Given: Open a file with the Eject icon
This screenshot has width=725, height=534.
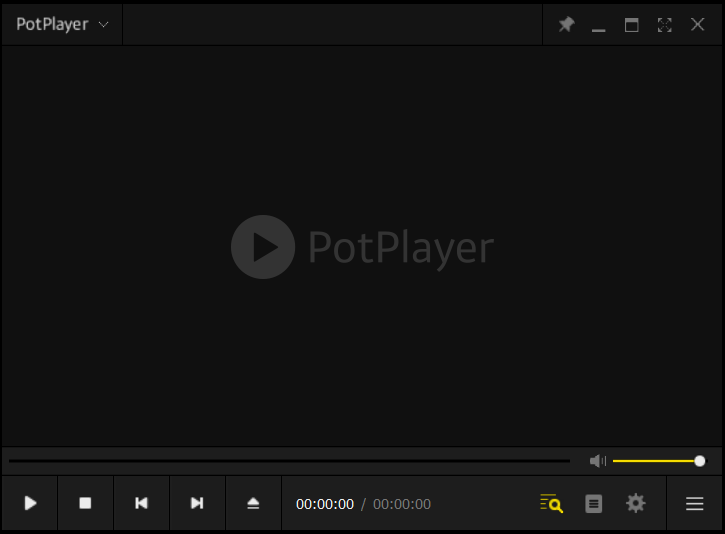Looking at the screenshot, I should tap(253, 503).
